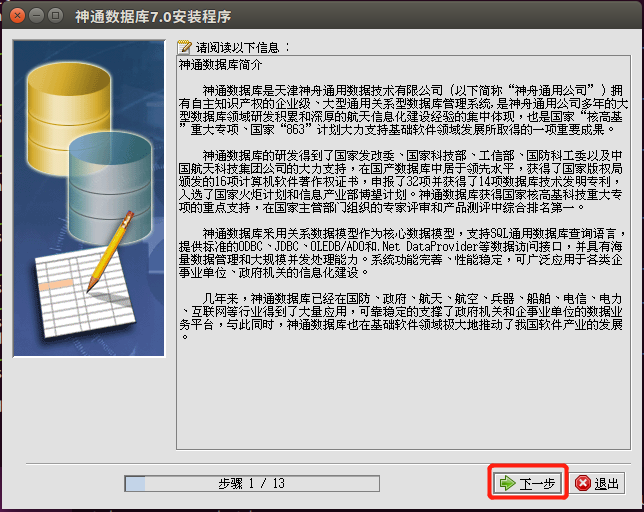Click the window title 神通数据库7.0安装程序
This screenshot has width=644, height=512.
[153, 16]
